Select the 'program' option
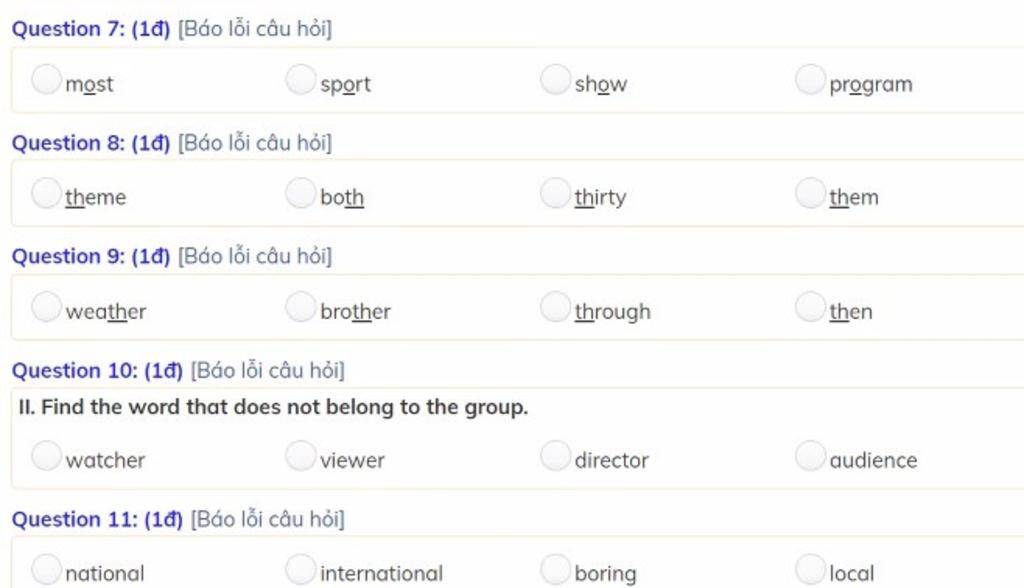 click(810, 79)
